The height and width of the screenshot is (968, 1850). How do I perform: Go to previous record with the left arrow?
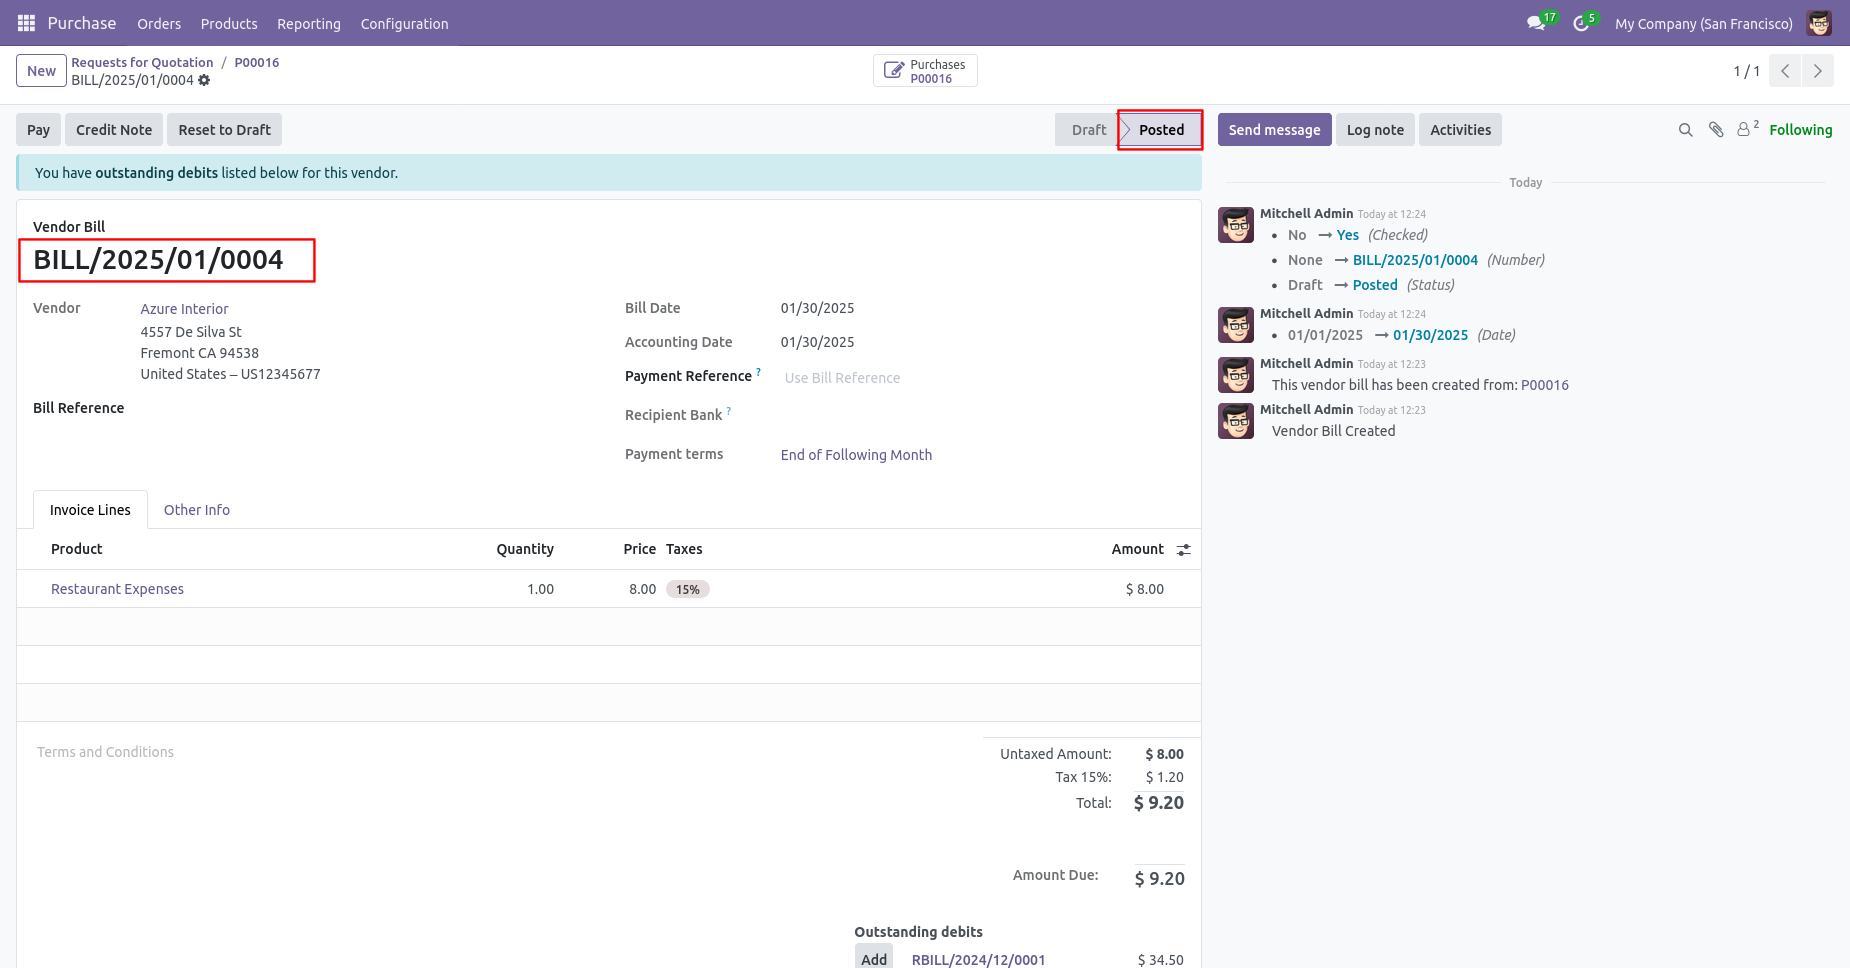tap(1785, 71)
